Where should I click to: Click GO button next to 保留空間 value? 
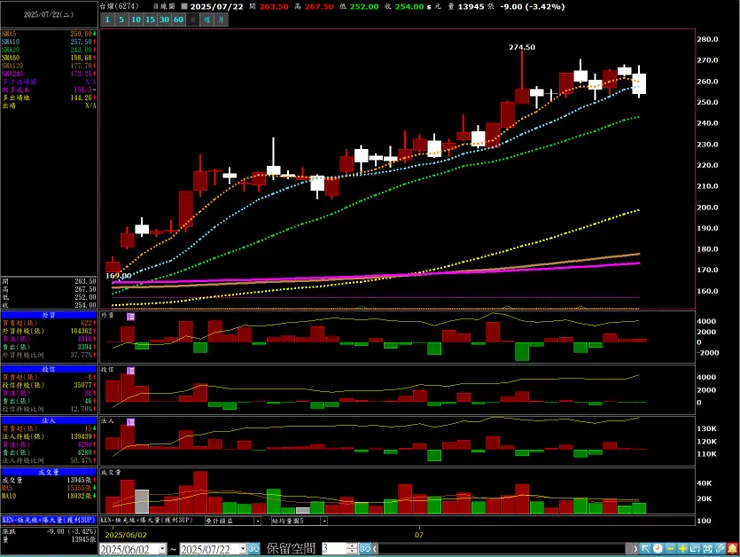coord(365,549)
